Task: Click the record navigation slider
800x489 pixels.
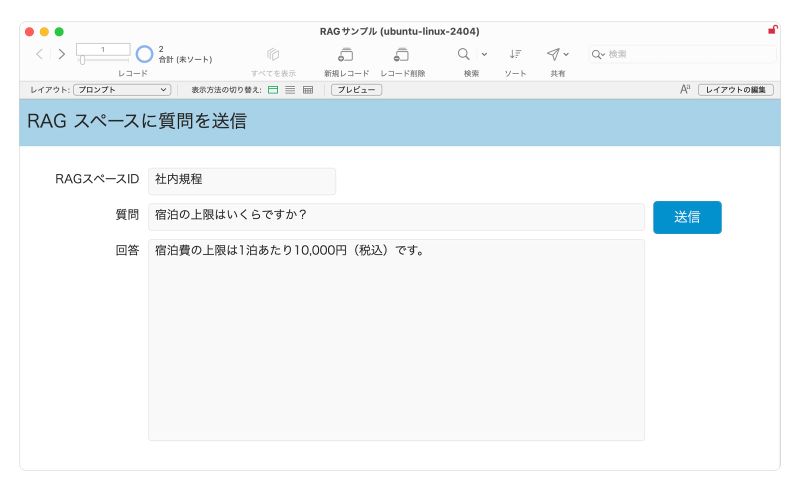Action: pos(103,60)
